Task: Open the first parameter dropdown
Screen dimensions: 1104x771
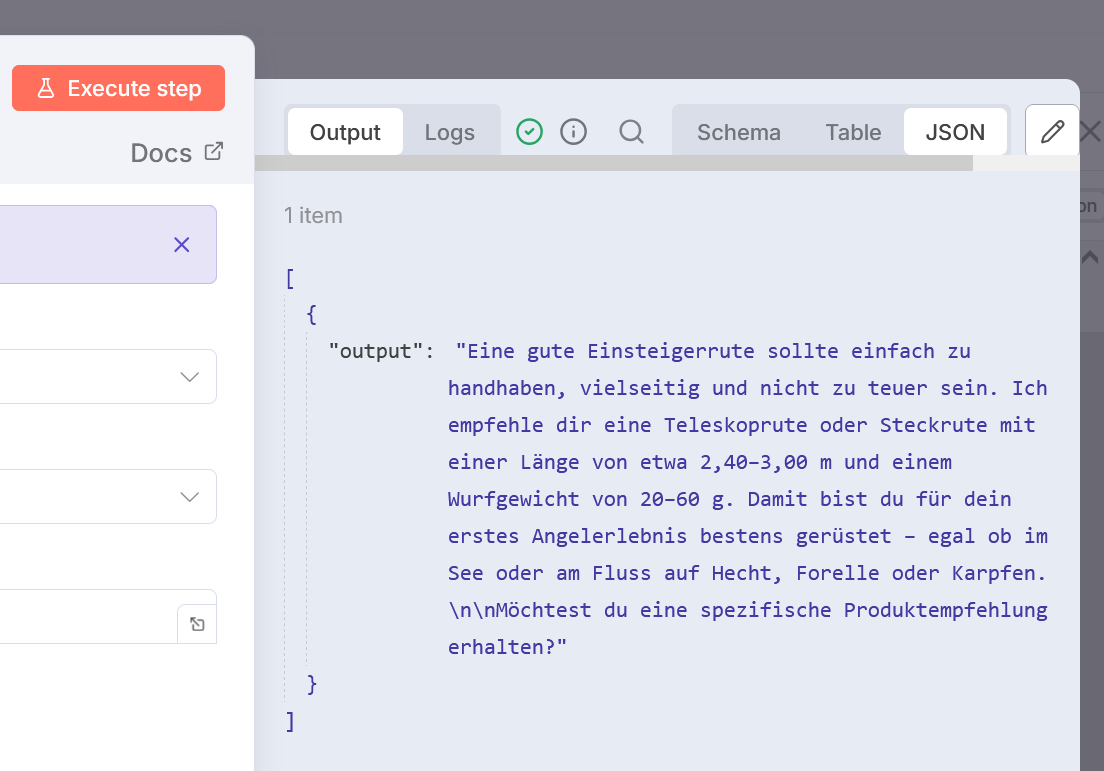Action: pyautogui.click(x=189, y=376)
